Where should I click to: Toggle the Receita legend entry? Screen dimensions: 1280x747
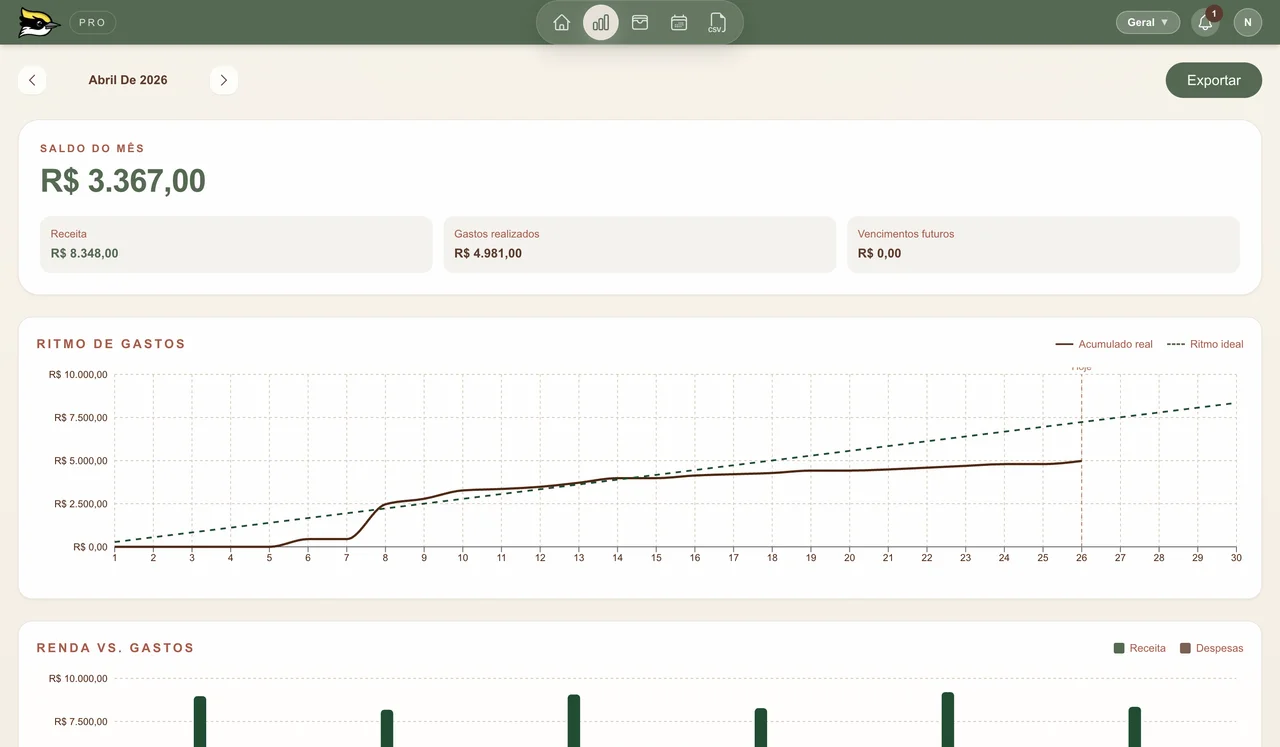[1140, 648]
